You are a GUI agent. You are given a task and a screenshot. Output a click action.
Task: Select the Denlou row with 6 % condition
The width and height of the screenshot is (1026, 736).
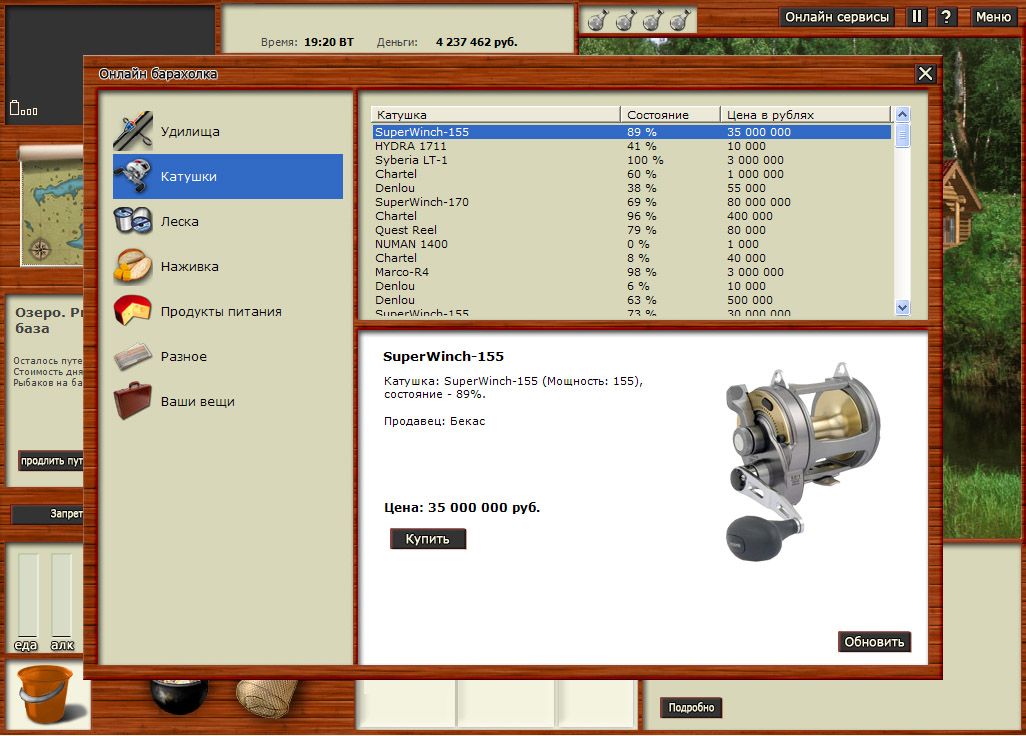point(631,286)
